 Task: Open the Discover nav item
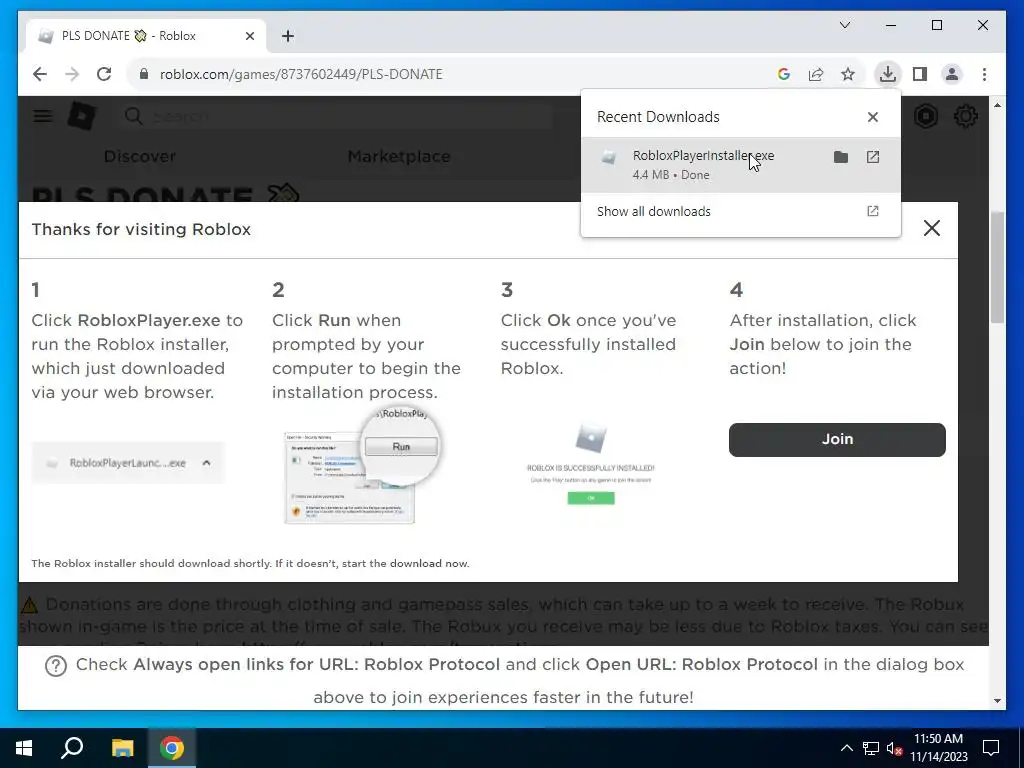click(x=140, y=157)
